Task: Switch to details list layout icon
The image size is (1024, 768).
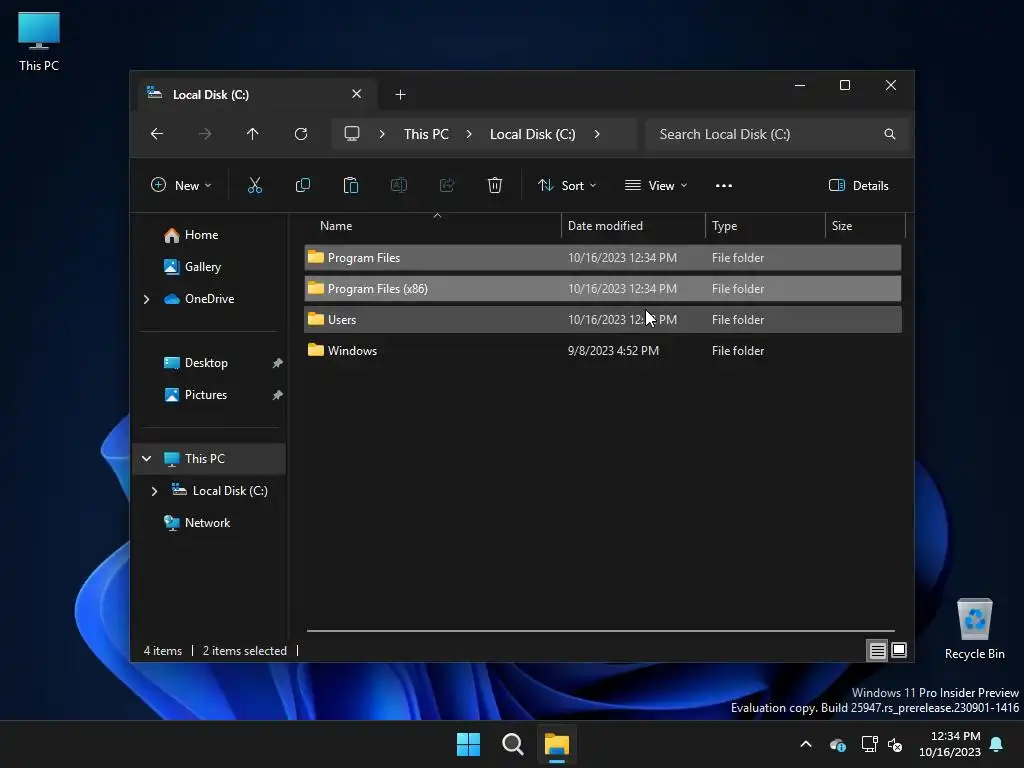Action: pos(877,650)
